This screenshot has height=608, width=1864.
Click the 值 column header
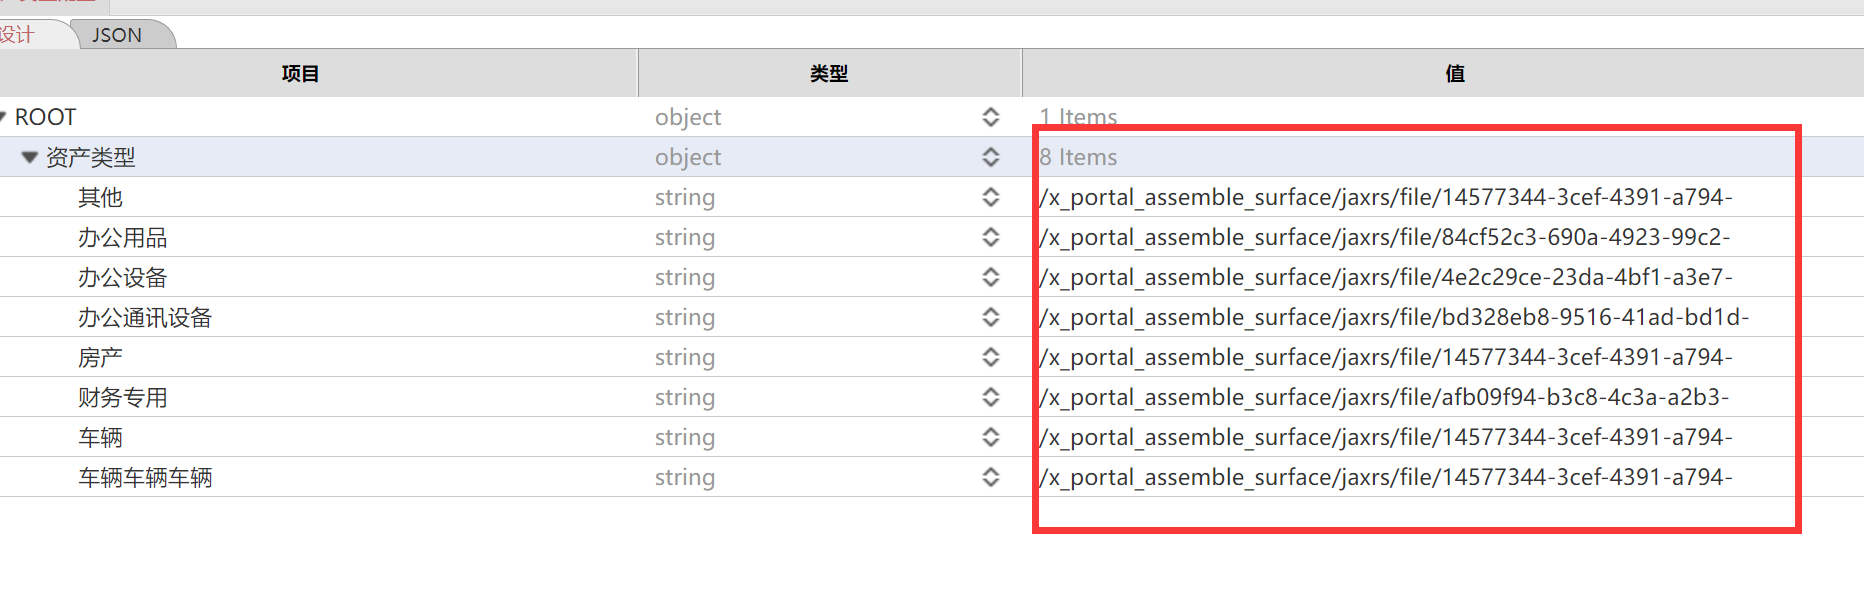(x=1455, y=73)
